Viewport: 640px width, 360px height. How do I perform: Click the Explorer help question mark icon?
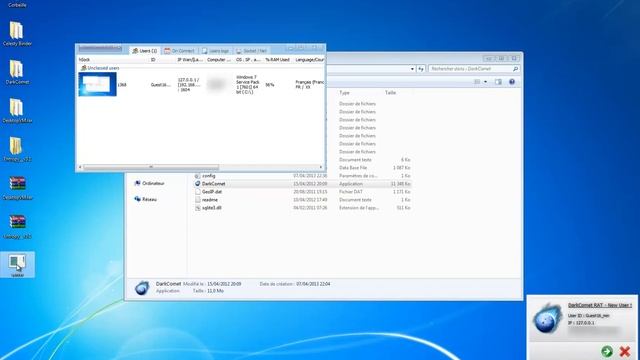pos(512,82)
